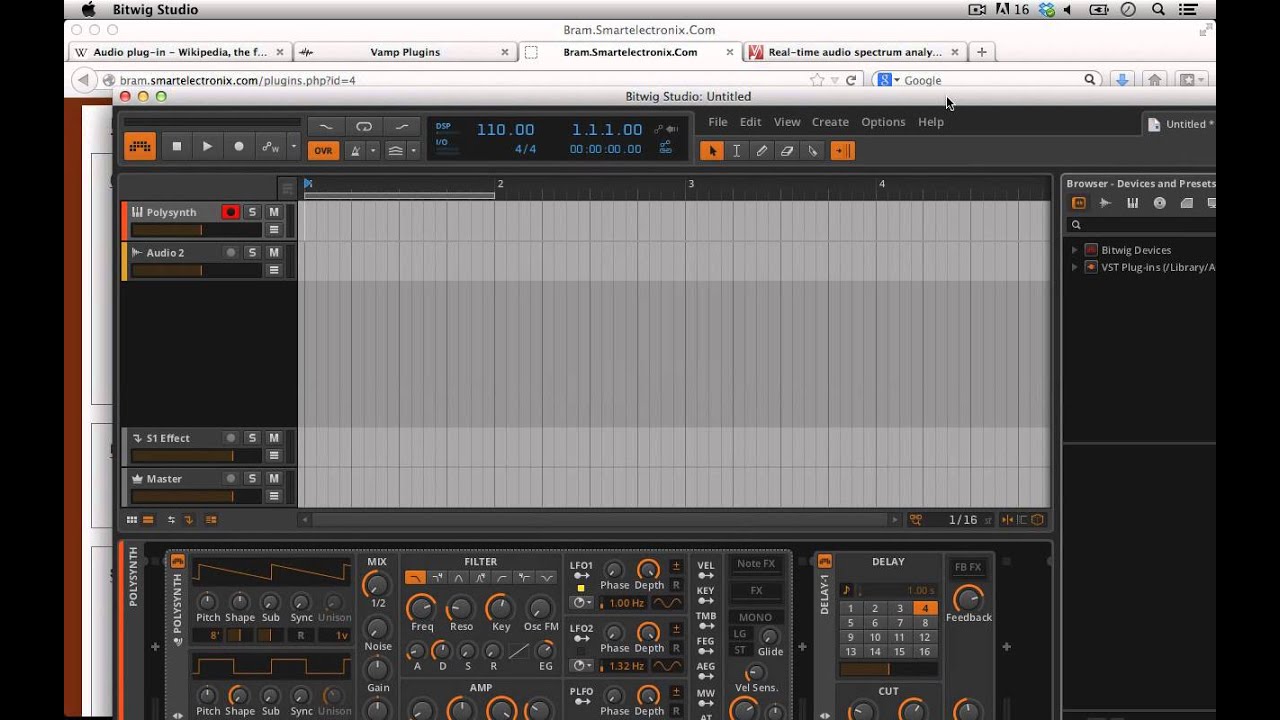The height and width of the screenshot is (720, 1280).
Task: Toggle the orange piano keyboard button
Action: pyautogui.click(x=140, y=147)
